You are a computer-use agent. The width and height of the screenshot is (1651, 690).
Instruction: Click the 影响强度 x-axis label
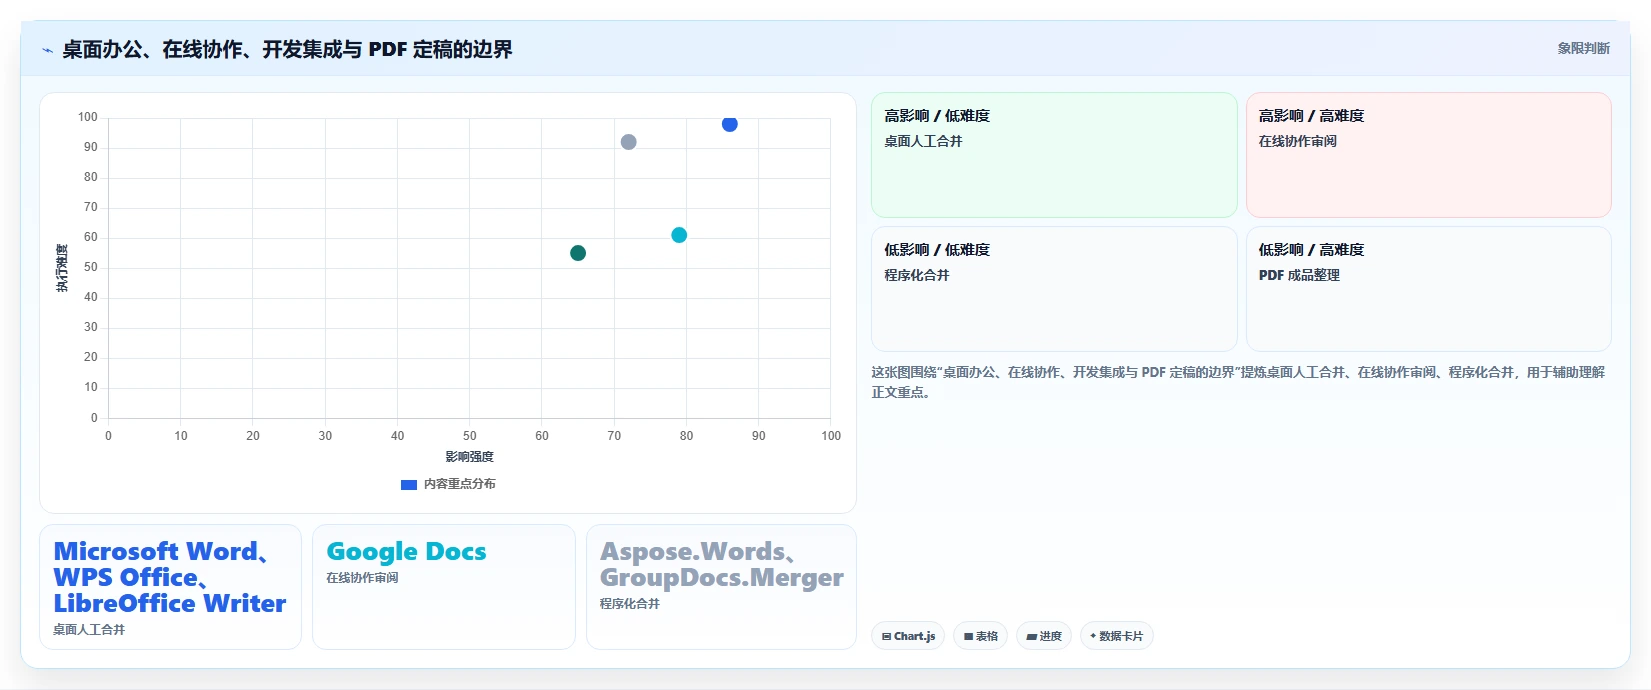[x=469, y=457]
